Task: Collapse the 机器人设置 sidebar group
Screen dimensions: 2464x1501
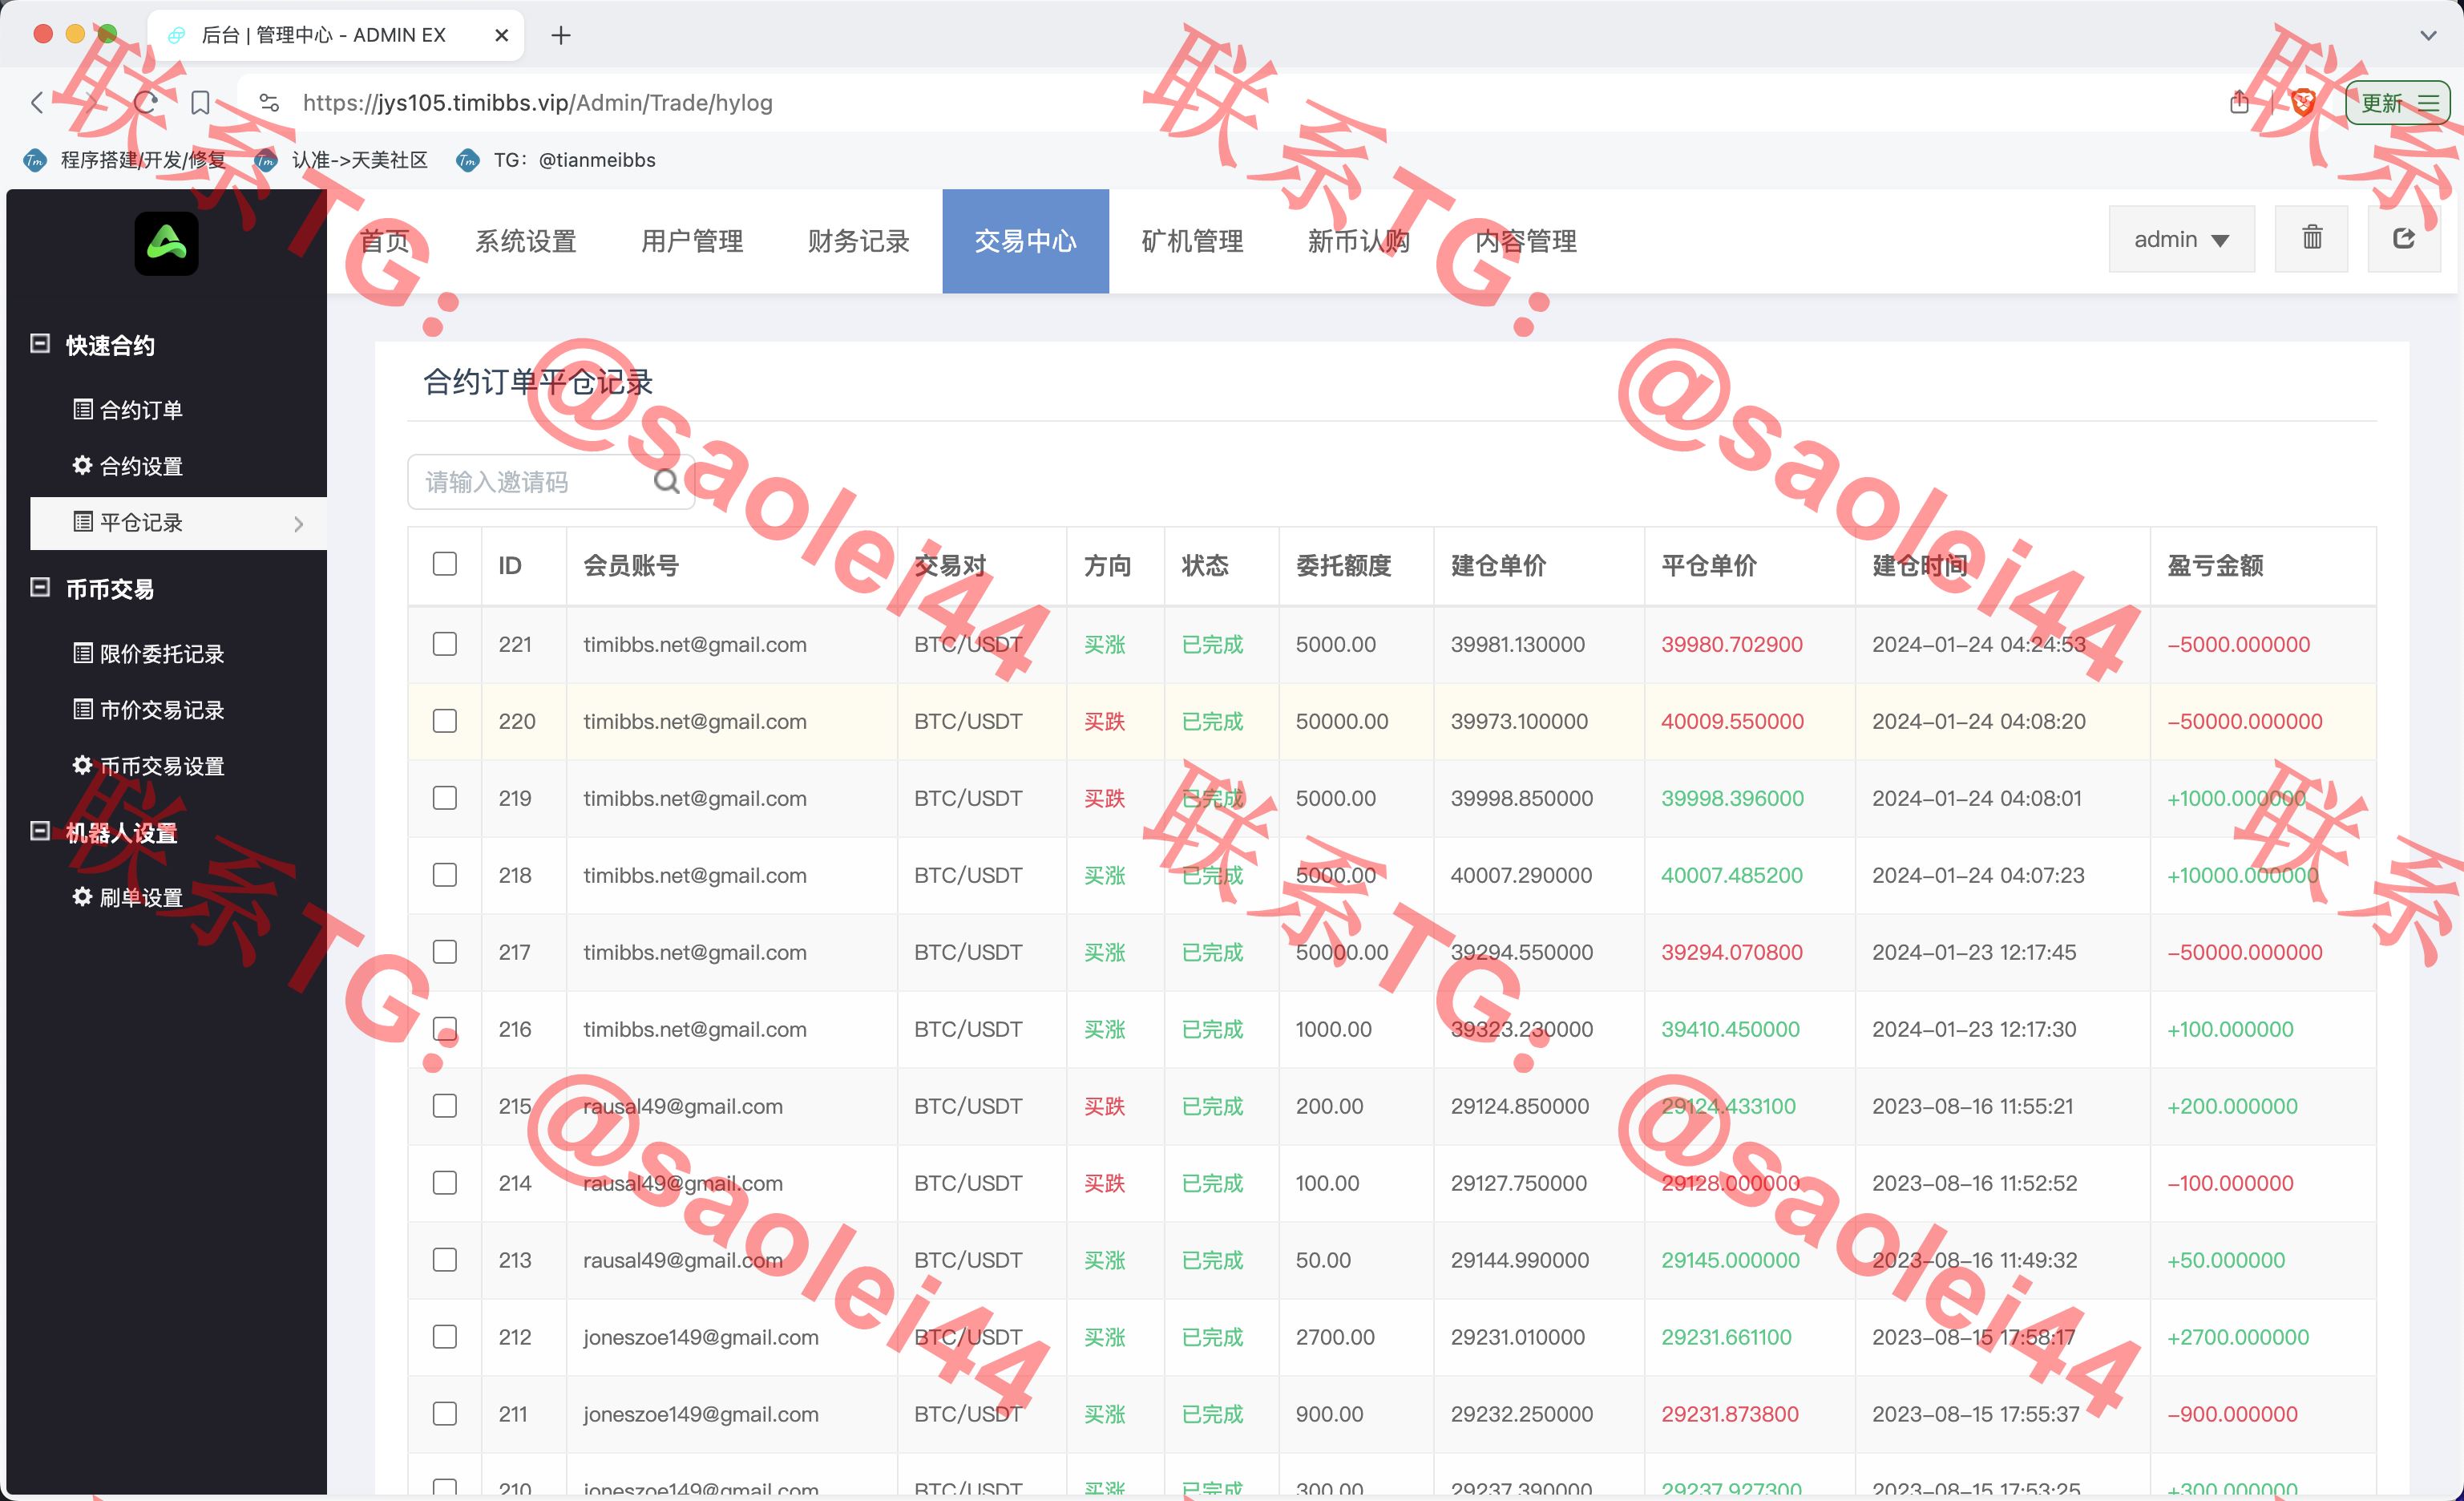Action: coord(40,831)
